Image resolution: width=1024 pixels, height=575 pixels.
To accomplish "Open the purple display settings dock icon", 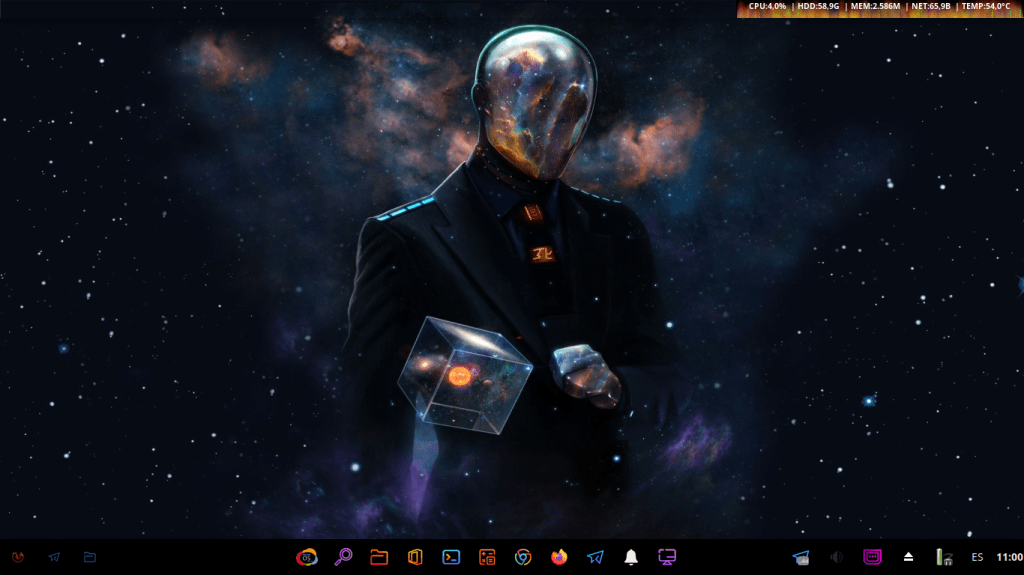I will (x=667, y=557).
